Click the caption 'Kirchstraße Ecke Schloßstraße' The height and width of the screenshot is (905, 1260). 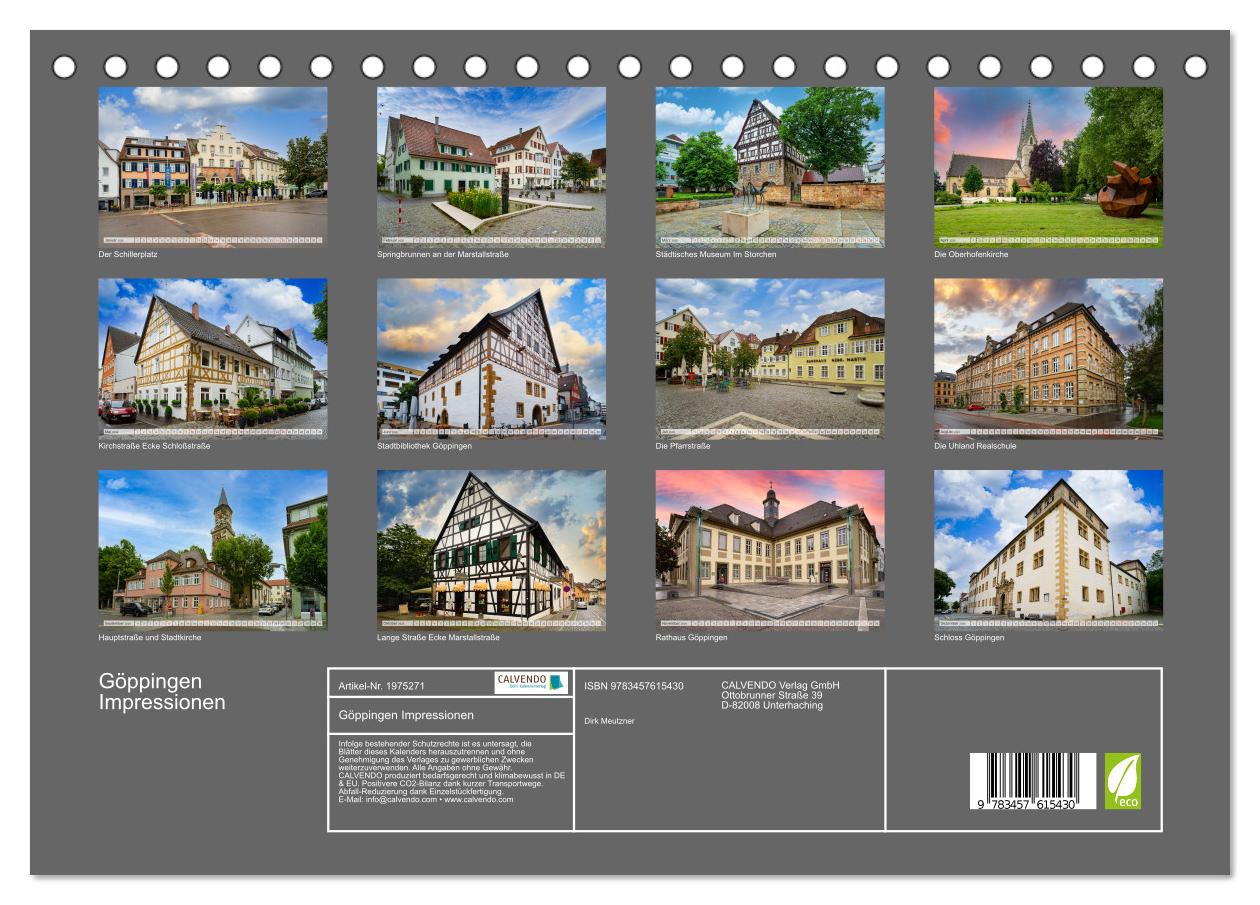154,446
